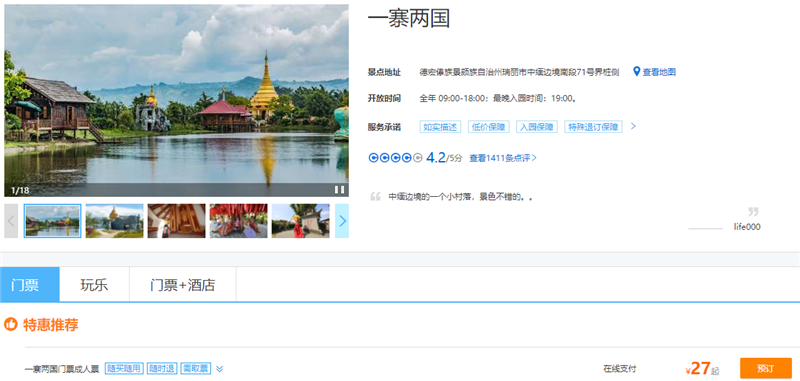Show previous thumbnails with left arrow

coord(11,221)
